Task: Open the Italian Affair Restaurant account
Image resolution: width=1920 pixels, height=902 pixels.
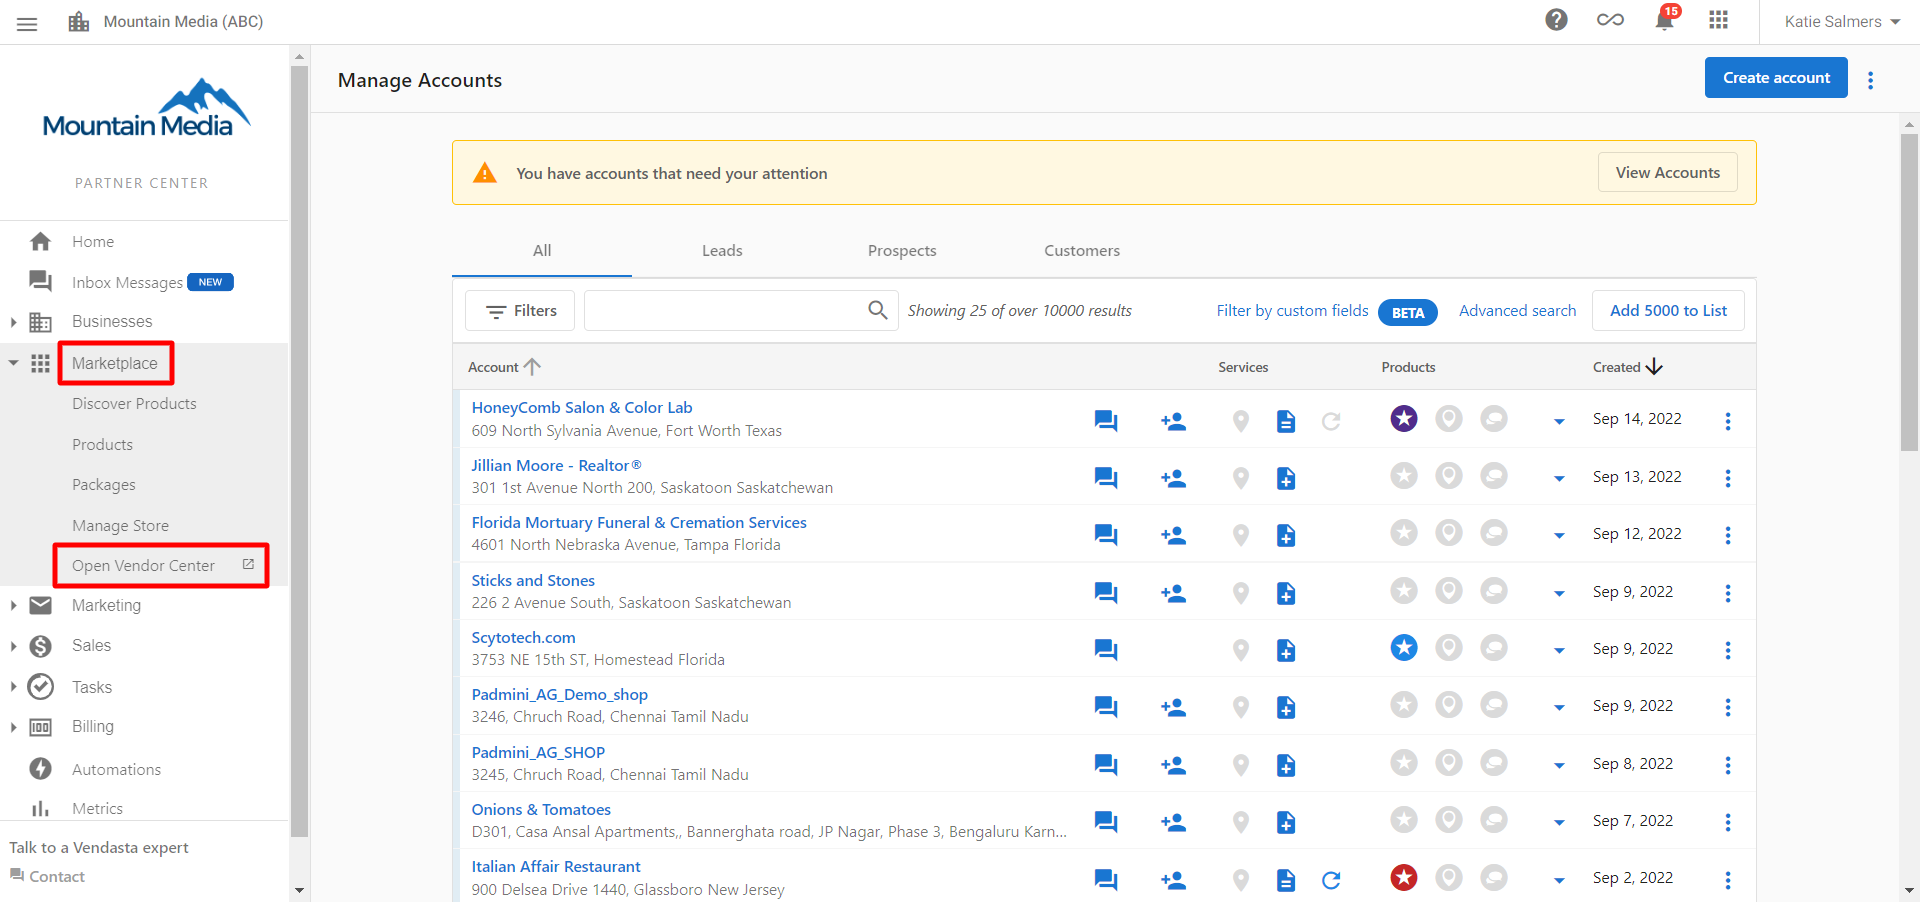Action: tap(556, 867)
